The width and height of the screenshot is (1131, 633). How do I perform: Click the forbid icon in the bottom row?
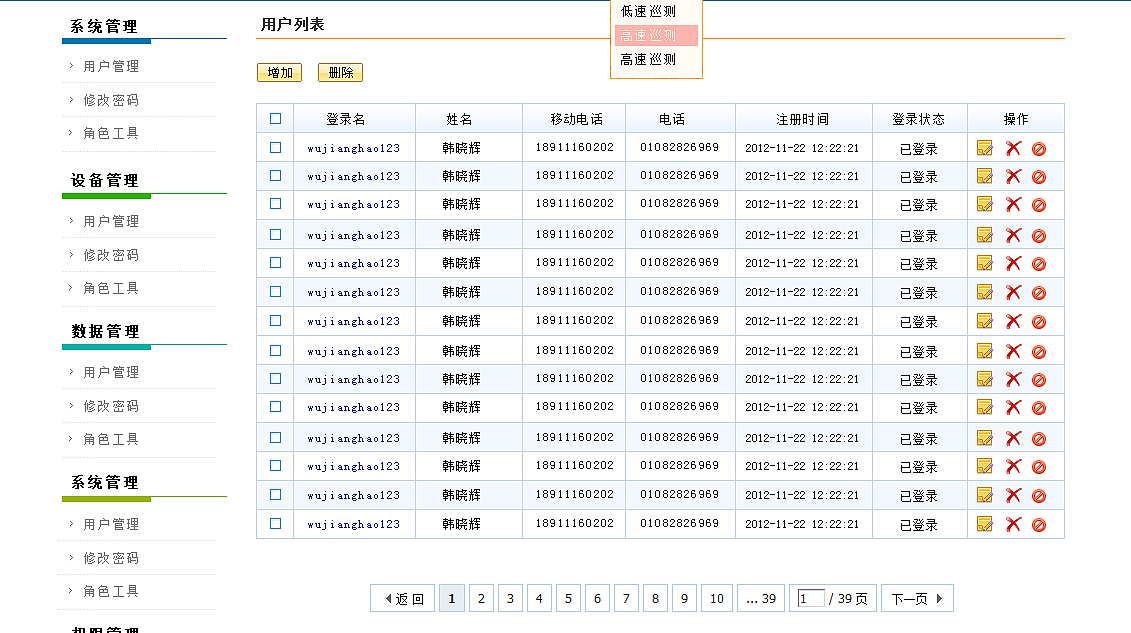[x=1039, y=524]
